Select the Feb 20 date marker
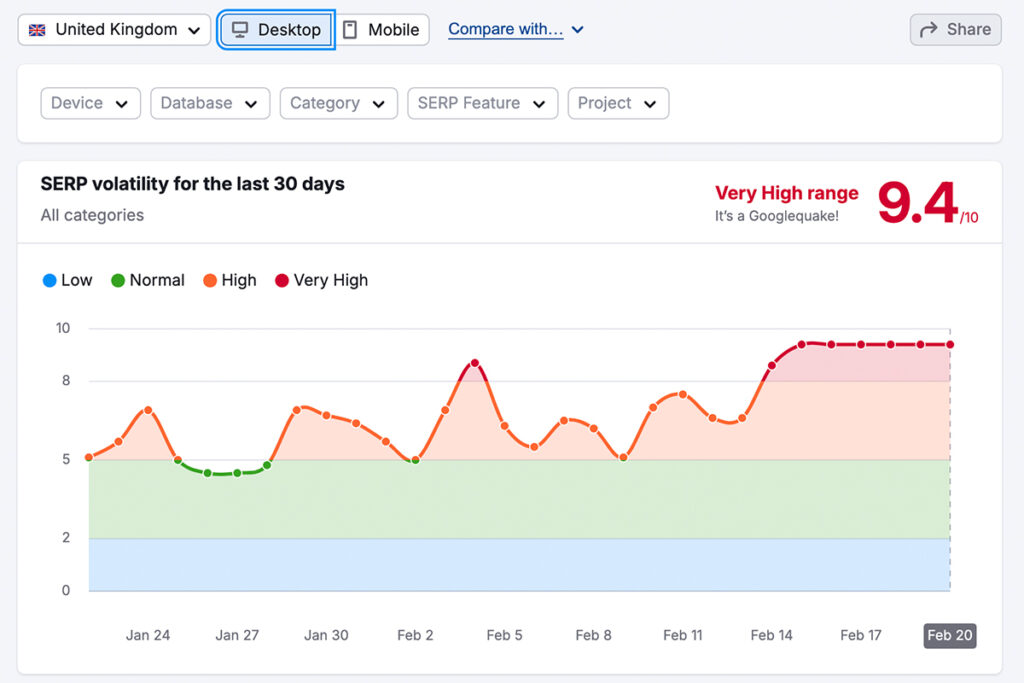1024x683 pixels. (948, 635)
